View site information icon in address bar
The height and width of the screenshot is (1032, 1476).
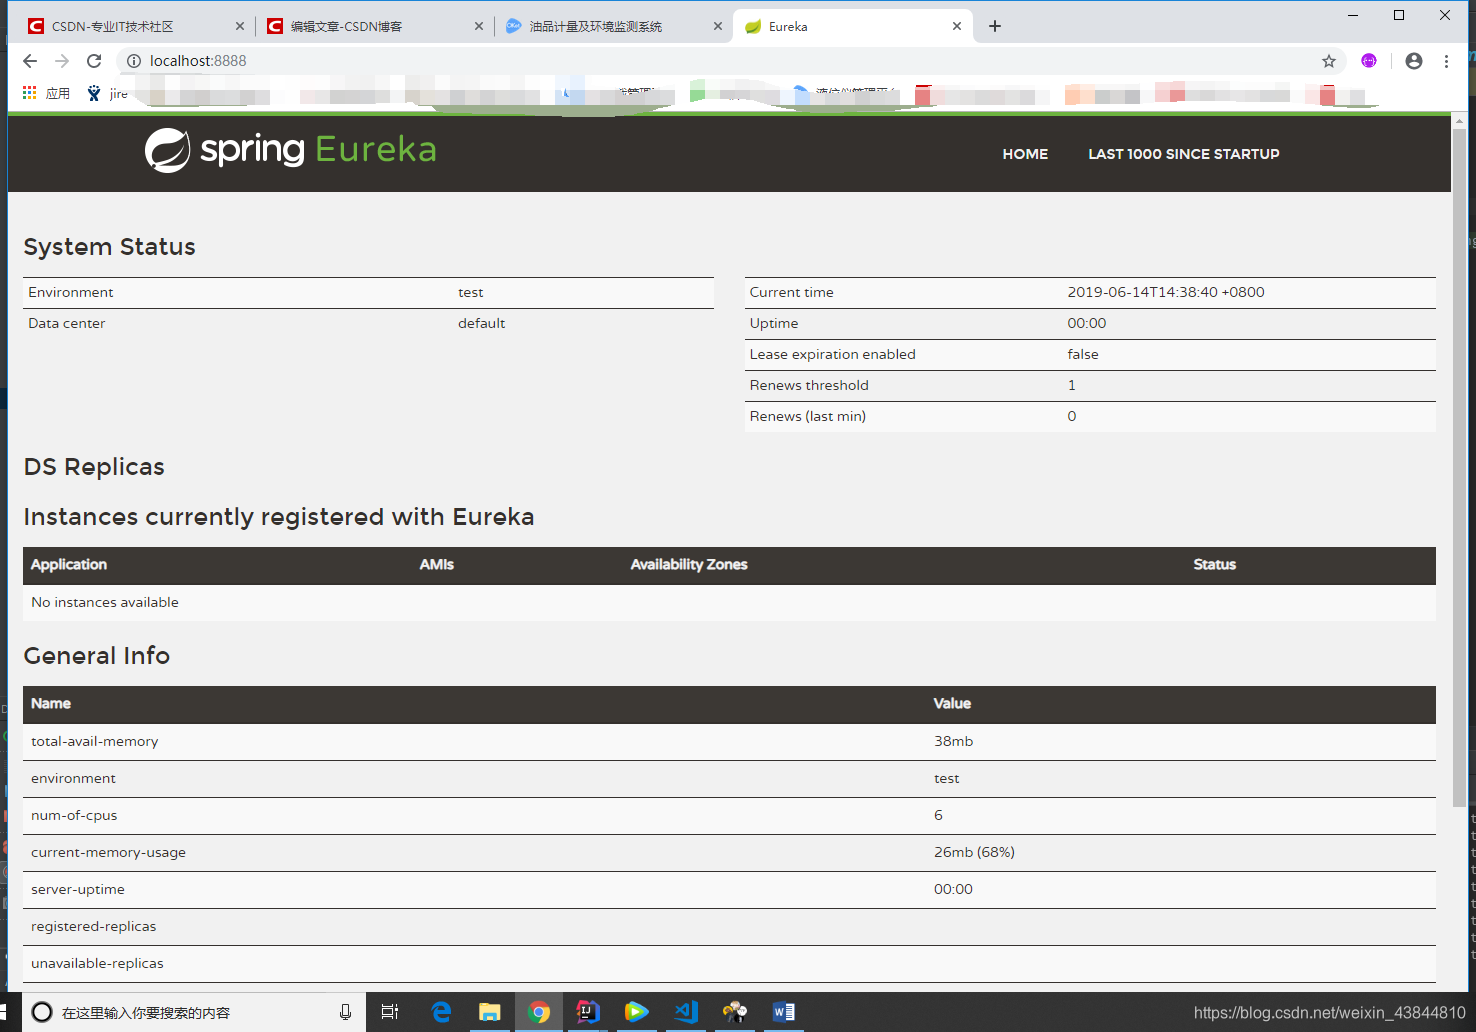click(134, 61)
